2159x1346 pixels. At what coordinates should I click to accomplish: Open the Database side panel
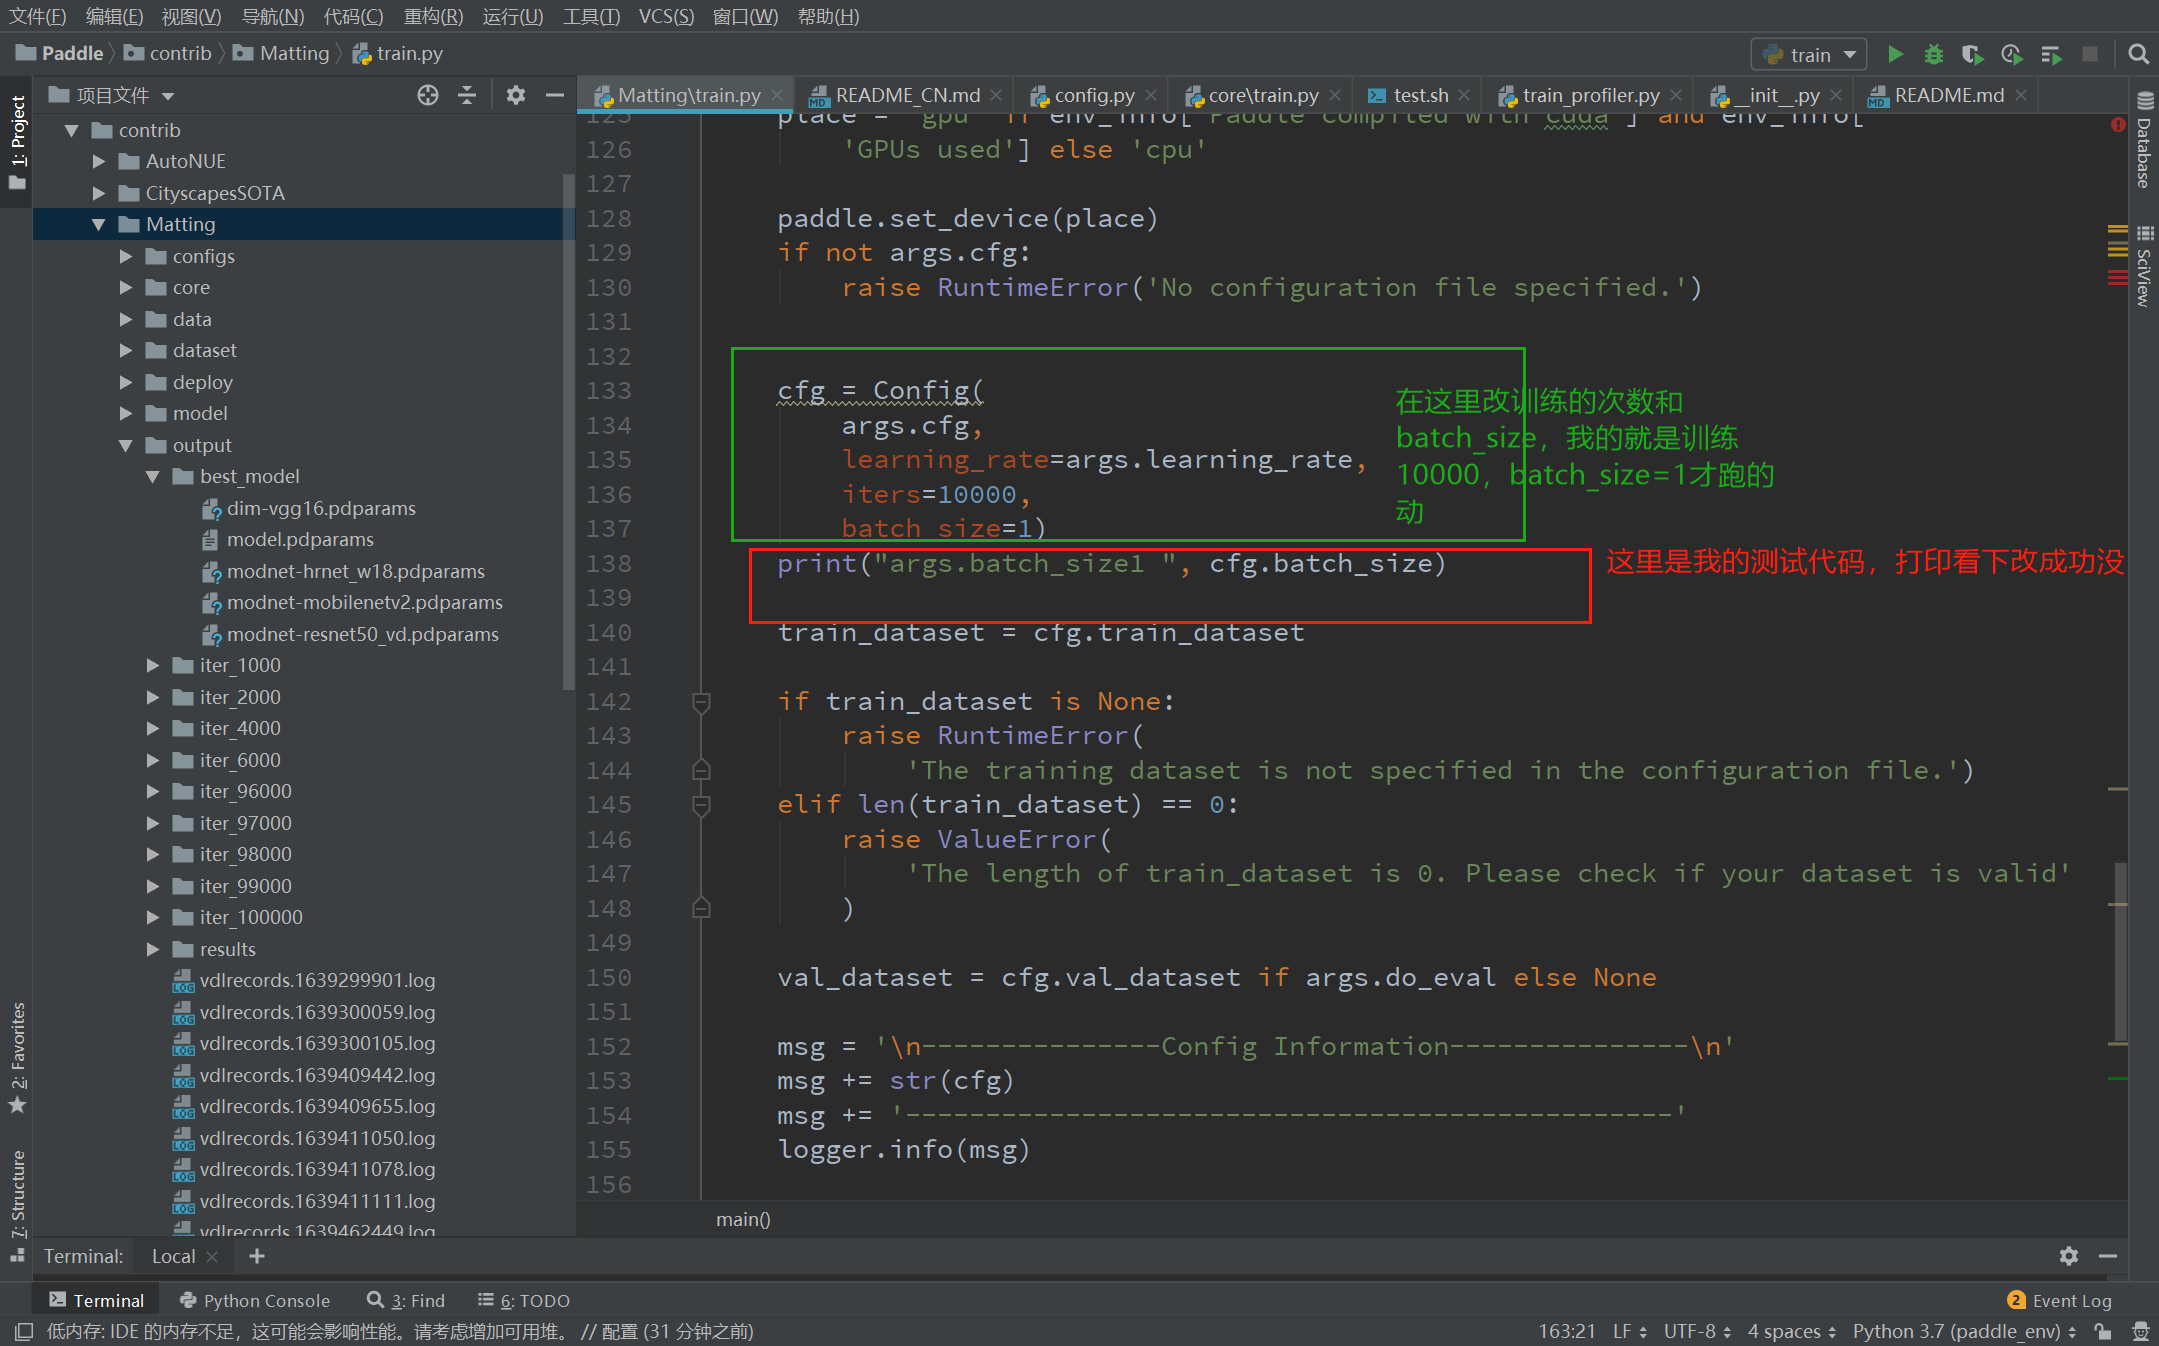pos(2144,141)
